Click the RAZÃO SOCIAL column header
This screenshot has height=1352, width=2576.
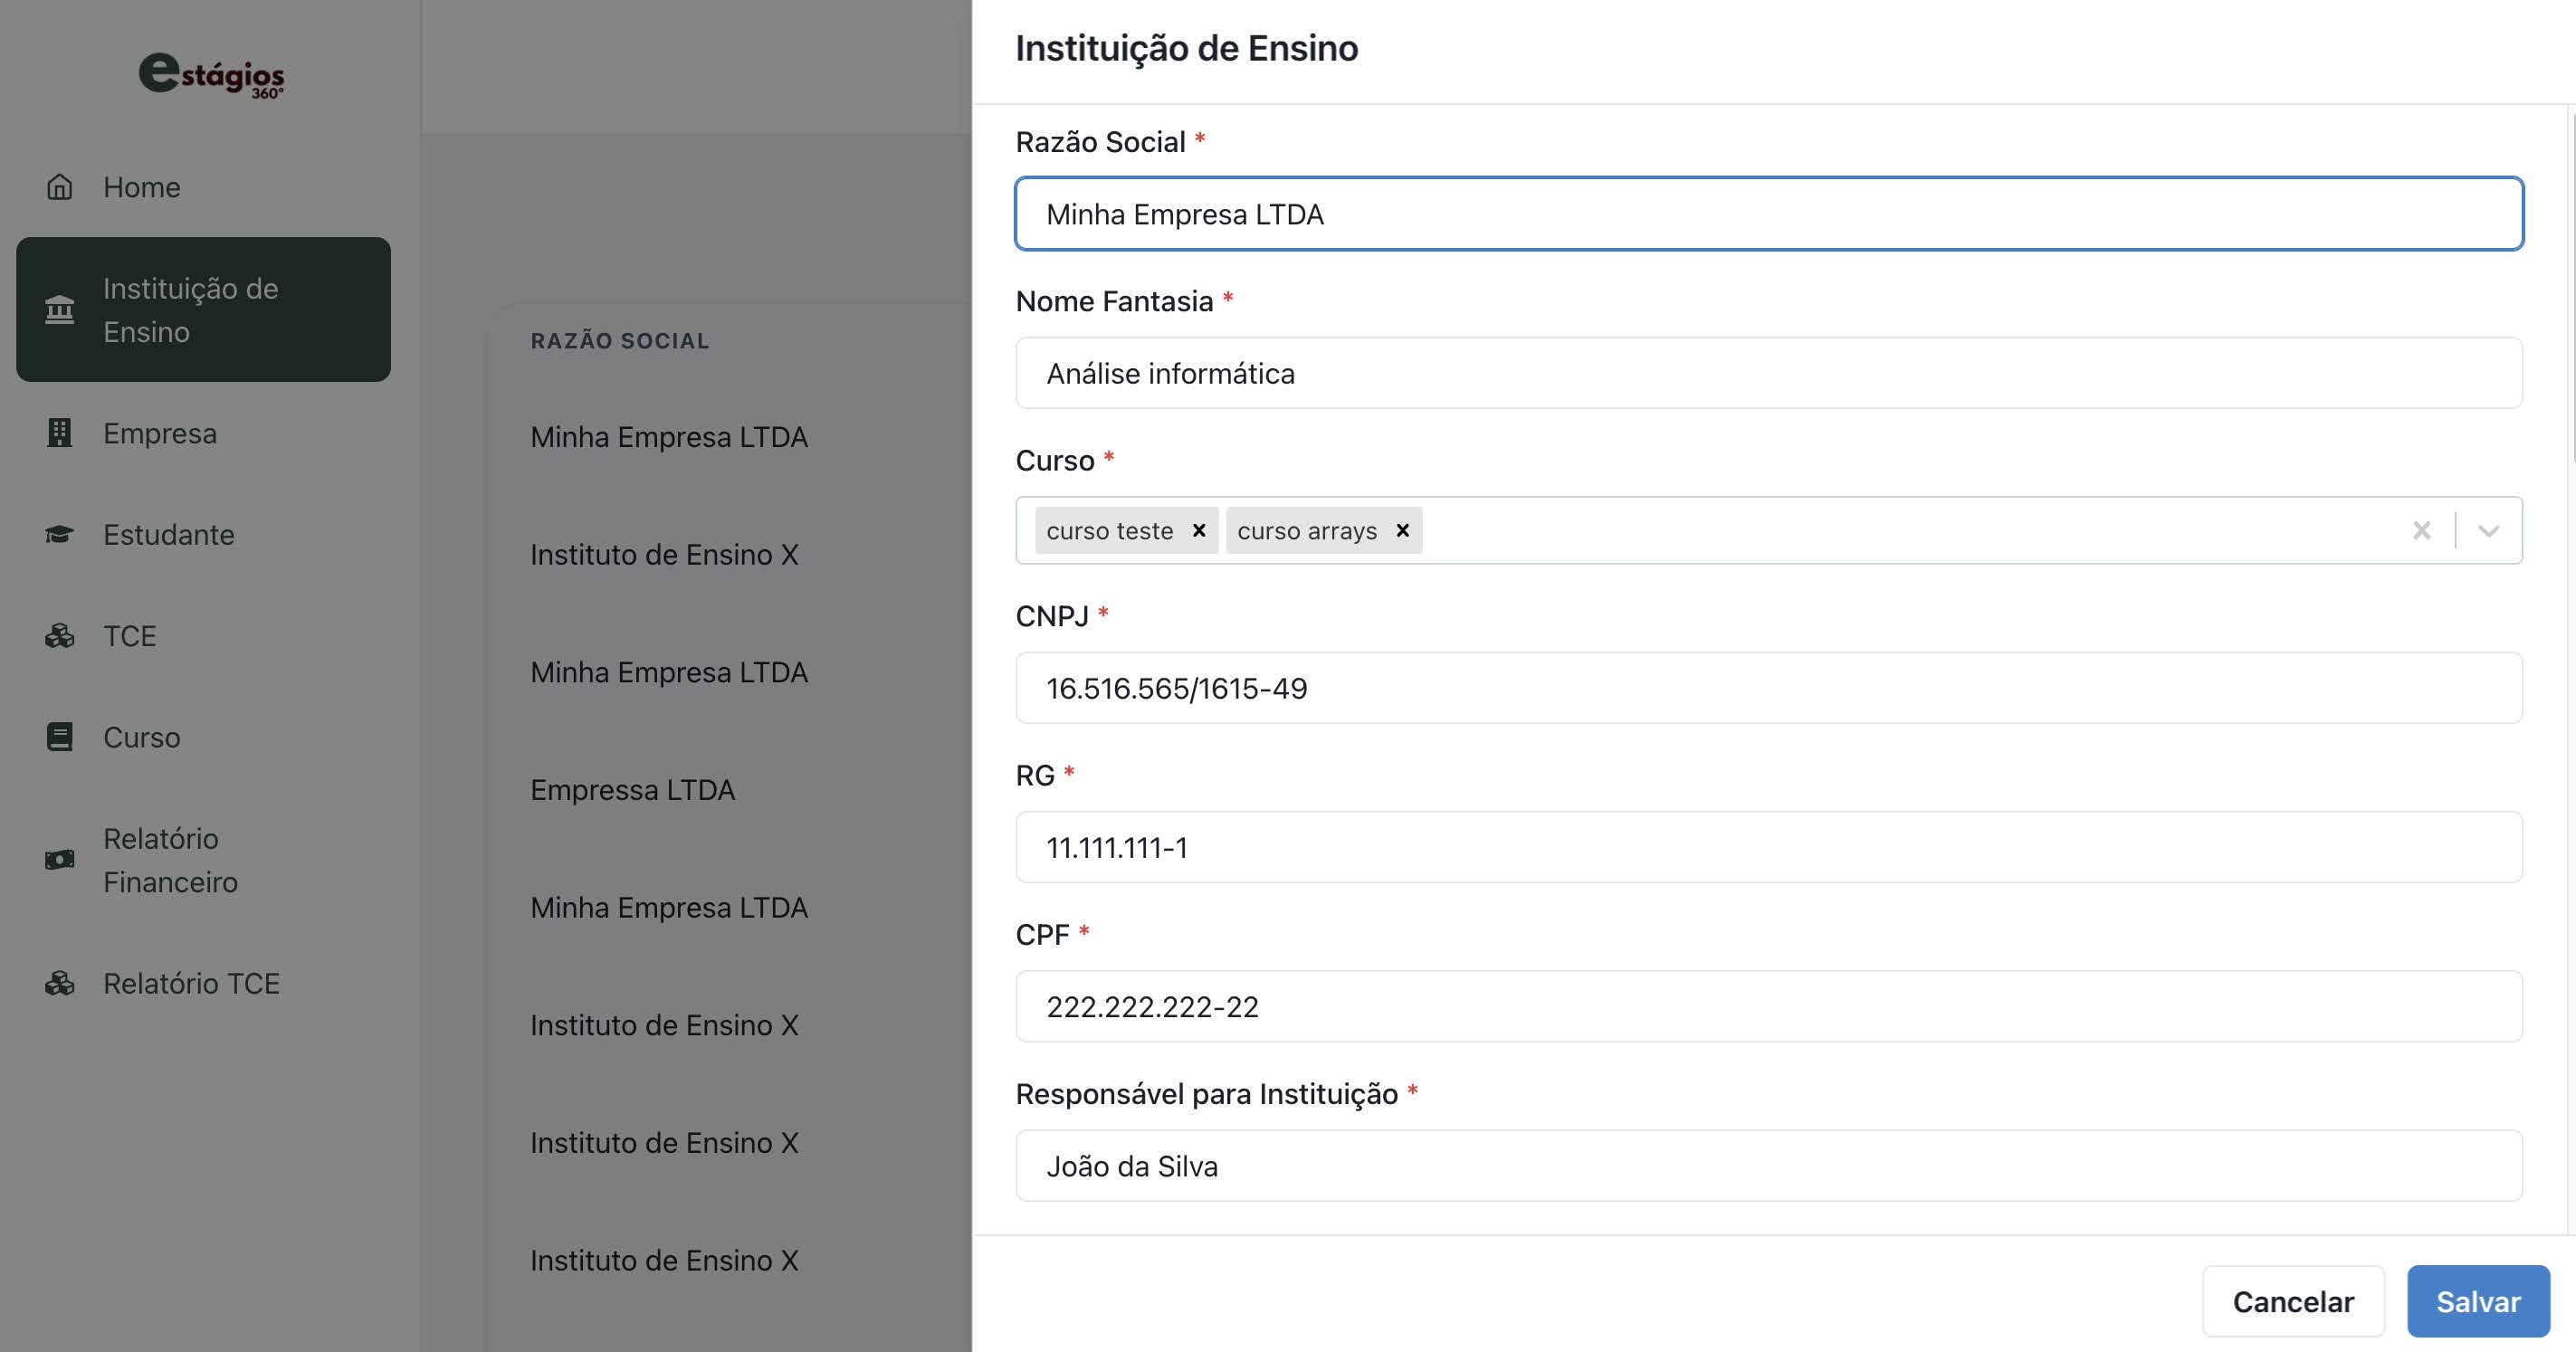click(x=620, y=341)
